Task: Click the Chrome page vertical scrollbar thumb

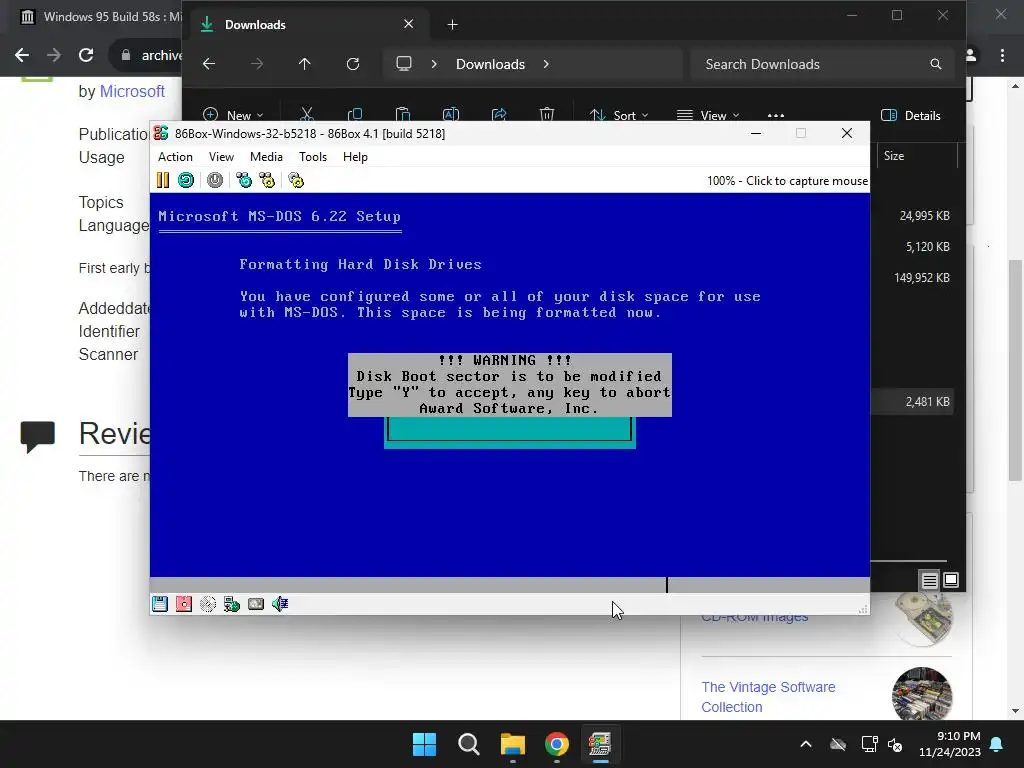Action: (1016, 370)
